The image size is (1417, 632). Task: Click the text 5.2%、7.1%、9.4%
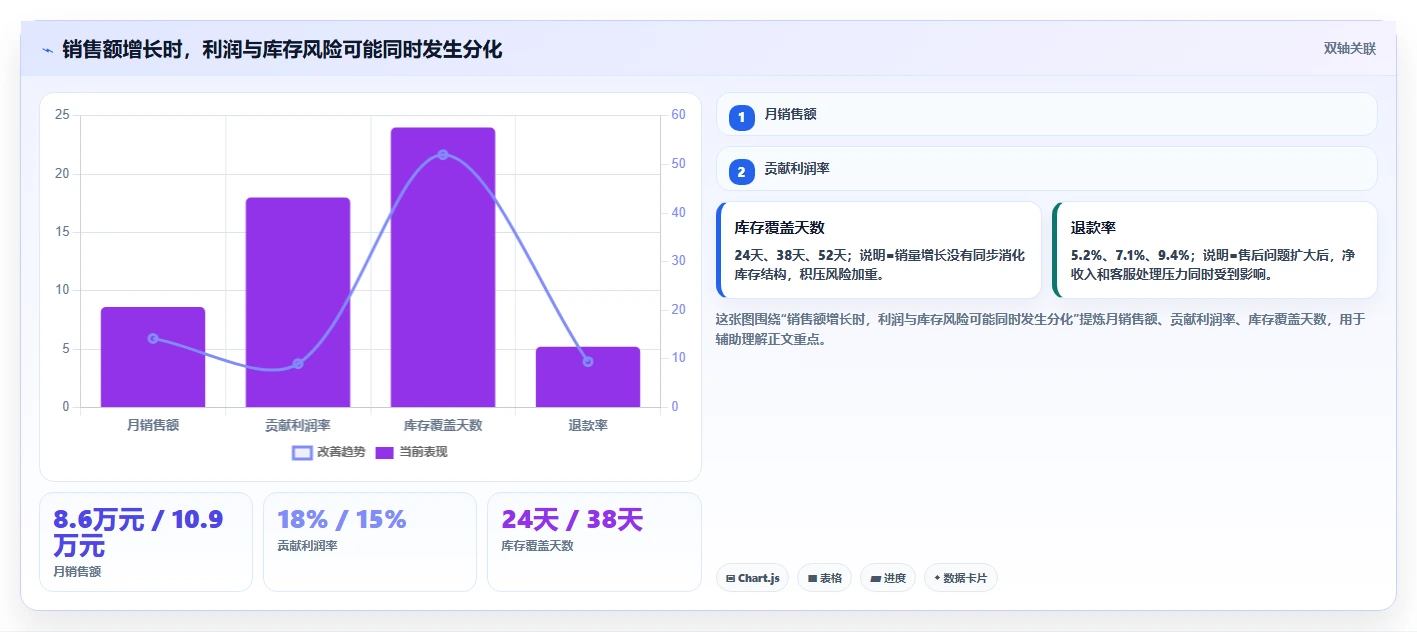pos(1131,255)
